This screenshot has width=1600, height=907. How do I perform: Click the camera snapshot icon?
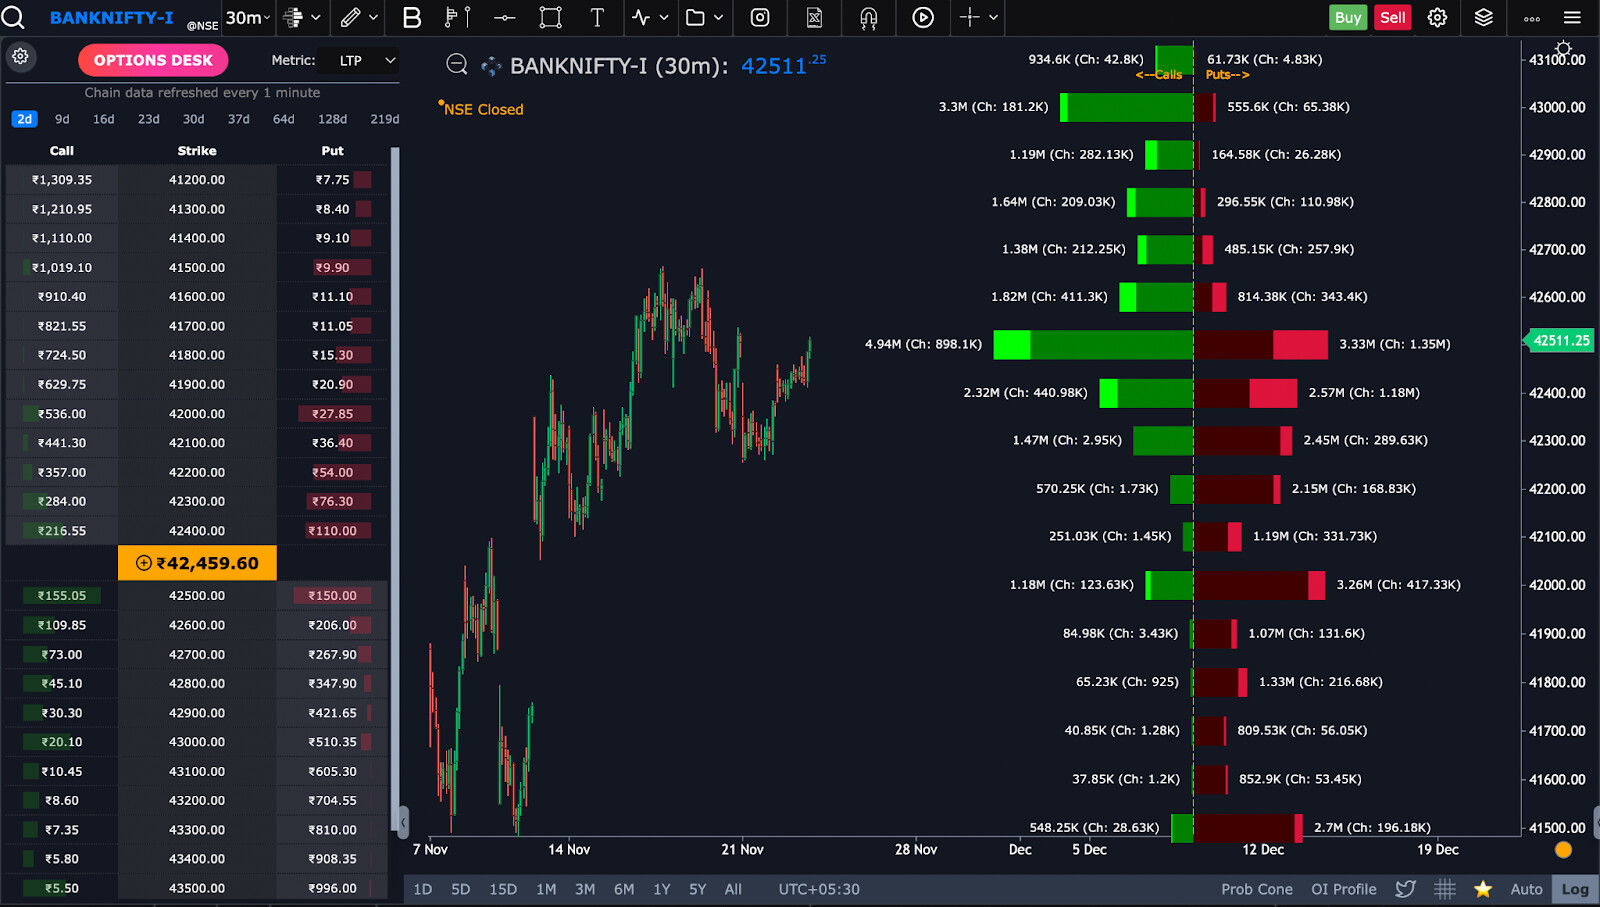tap(760, 17)
